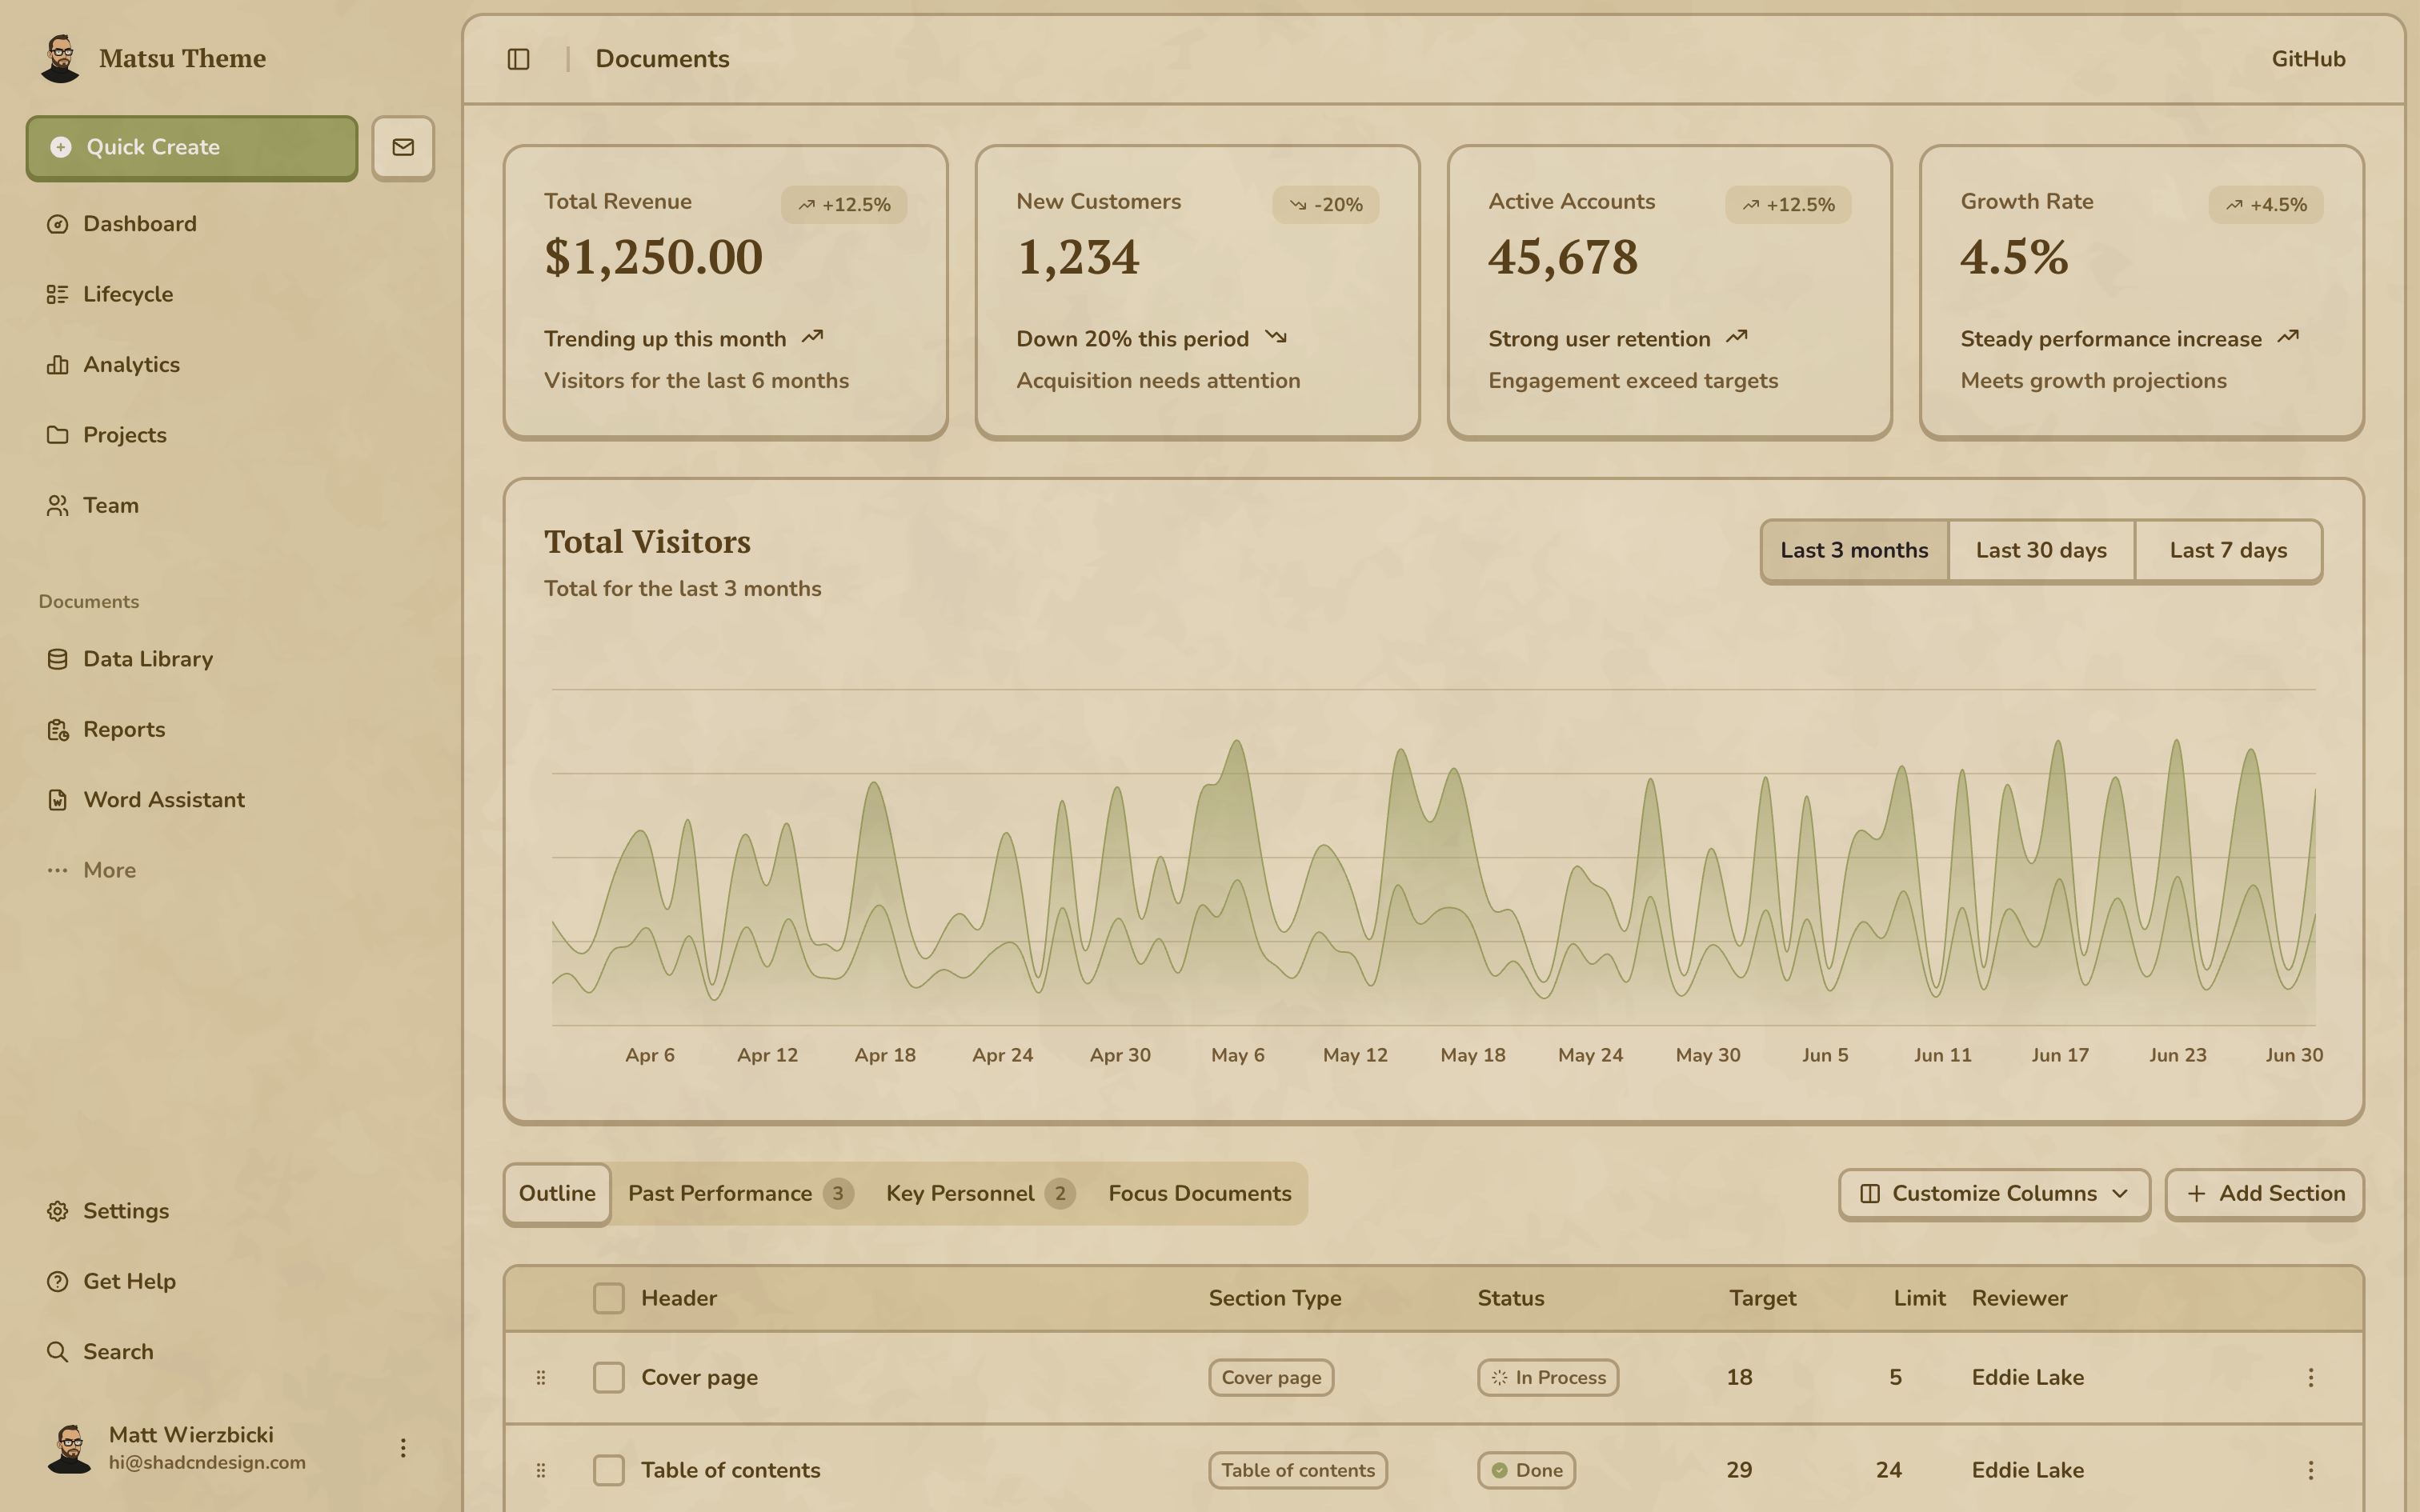Select the Last 30 days range toggle
Viewport: 2420px width, 1512px height.
[x=2041, y=551]
